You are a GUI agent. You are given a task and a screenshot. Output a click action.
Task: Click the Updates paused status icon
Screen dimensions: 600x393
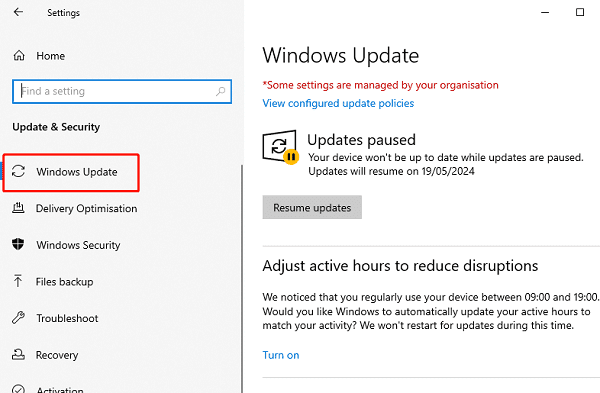[x=280, y=147]
